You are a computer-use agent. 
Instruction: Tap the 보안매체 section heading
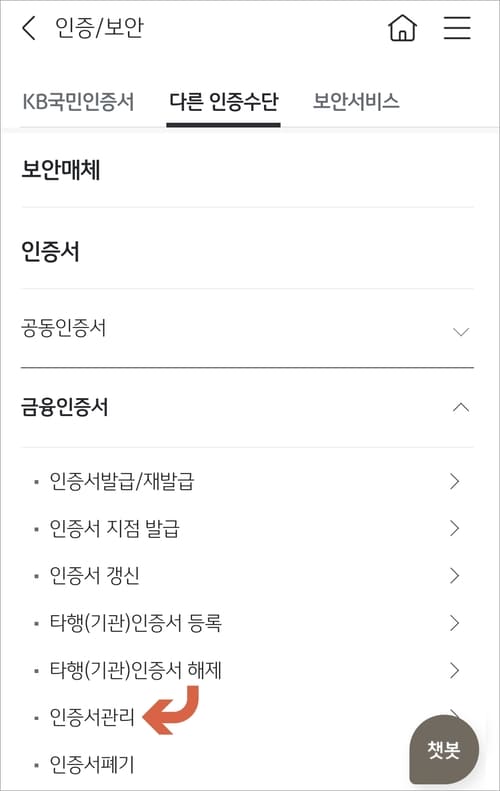[x=61, y=170]
